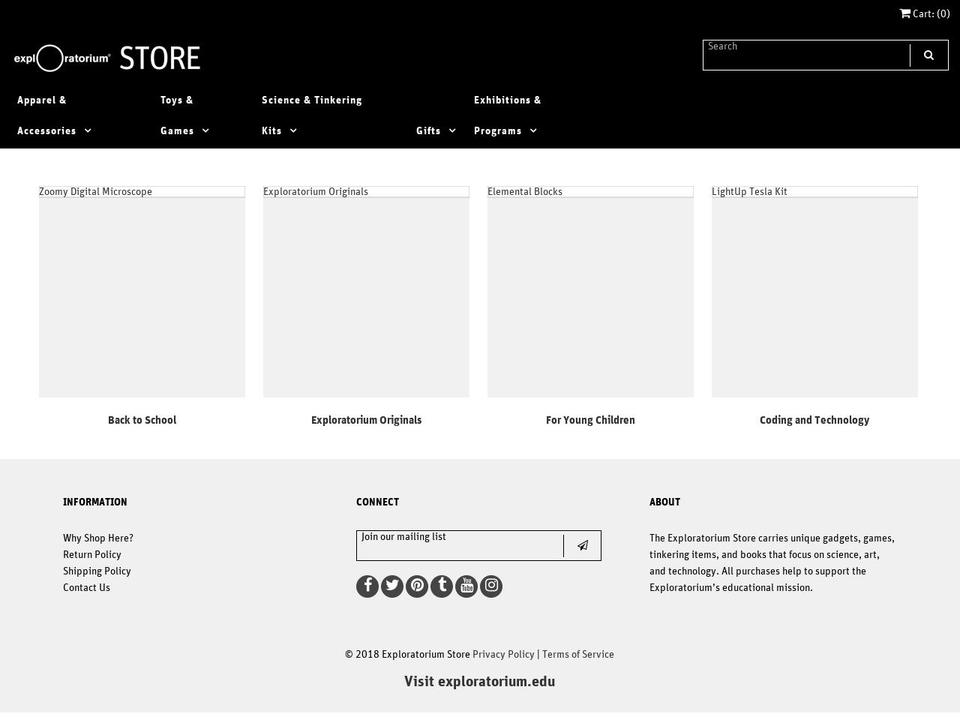Image resolution: width=960 pixels, height=720 pixels.
Task: Open the Zoomy Digital Microscope image
Action: (142, 291)
